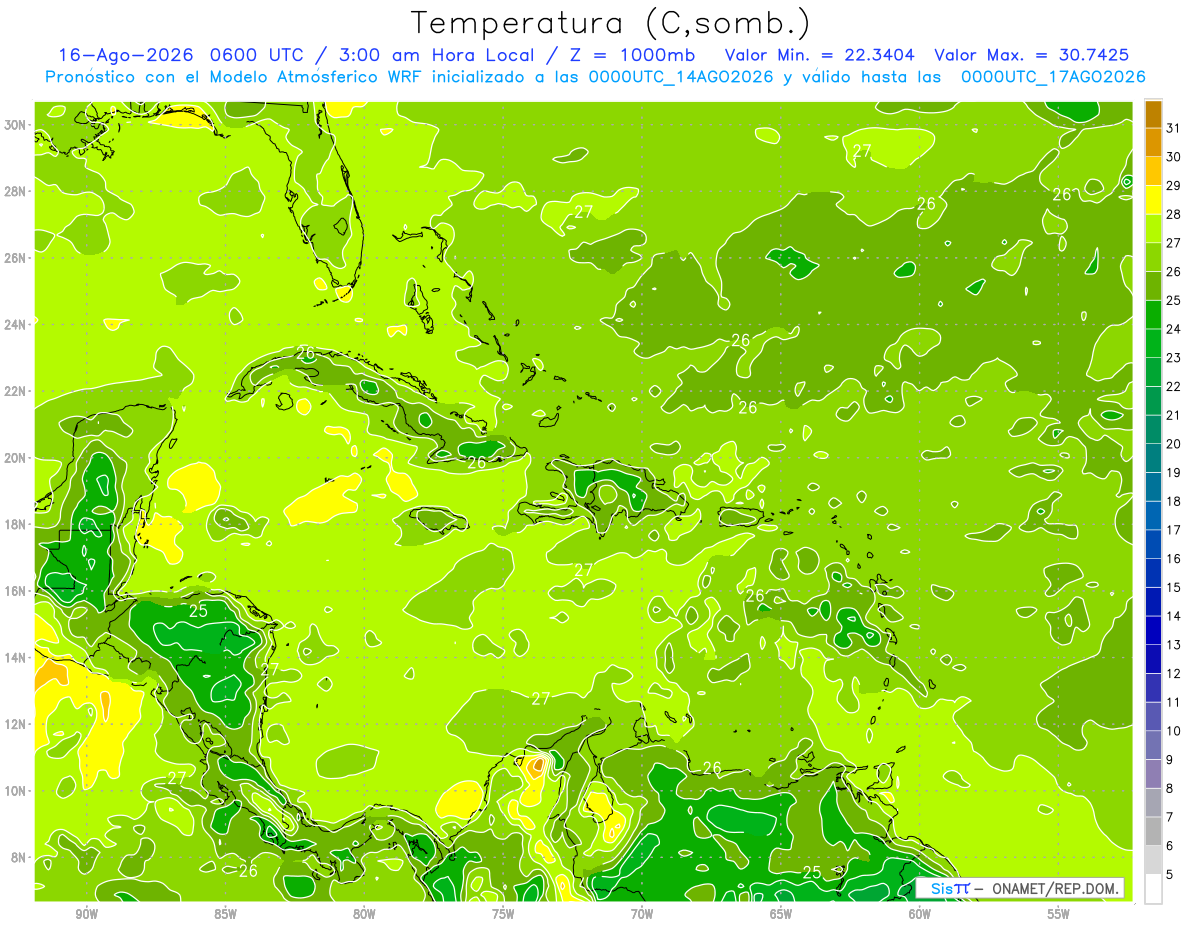1200x927 pixels.
Task: Click the '22N' latitude axis label
Action: [x=16, y=391]
